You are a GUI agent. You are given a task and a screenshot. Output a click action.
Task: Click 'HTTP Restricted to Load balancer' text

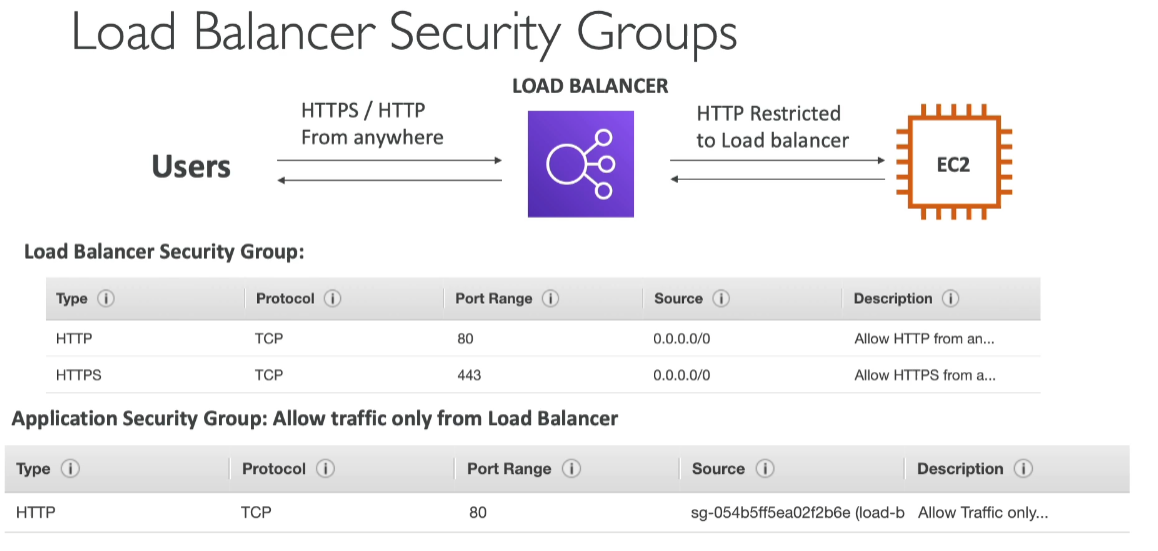pyautogui.click(x=772, y=127)
